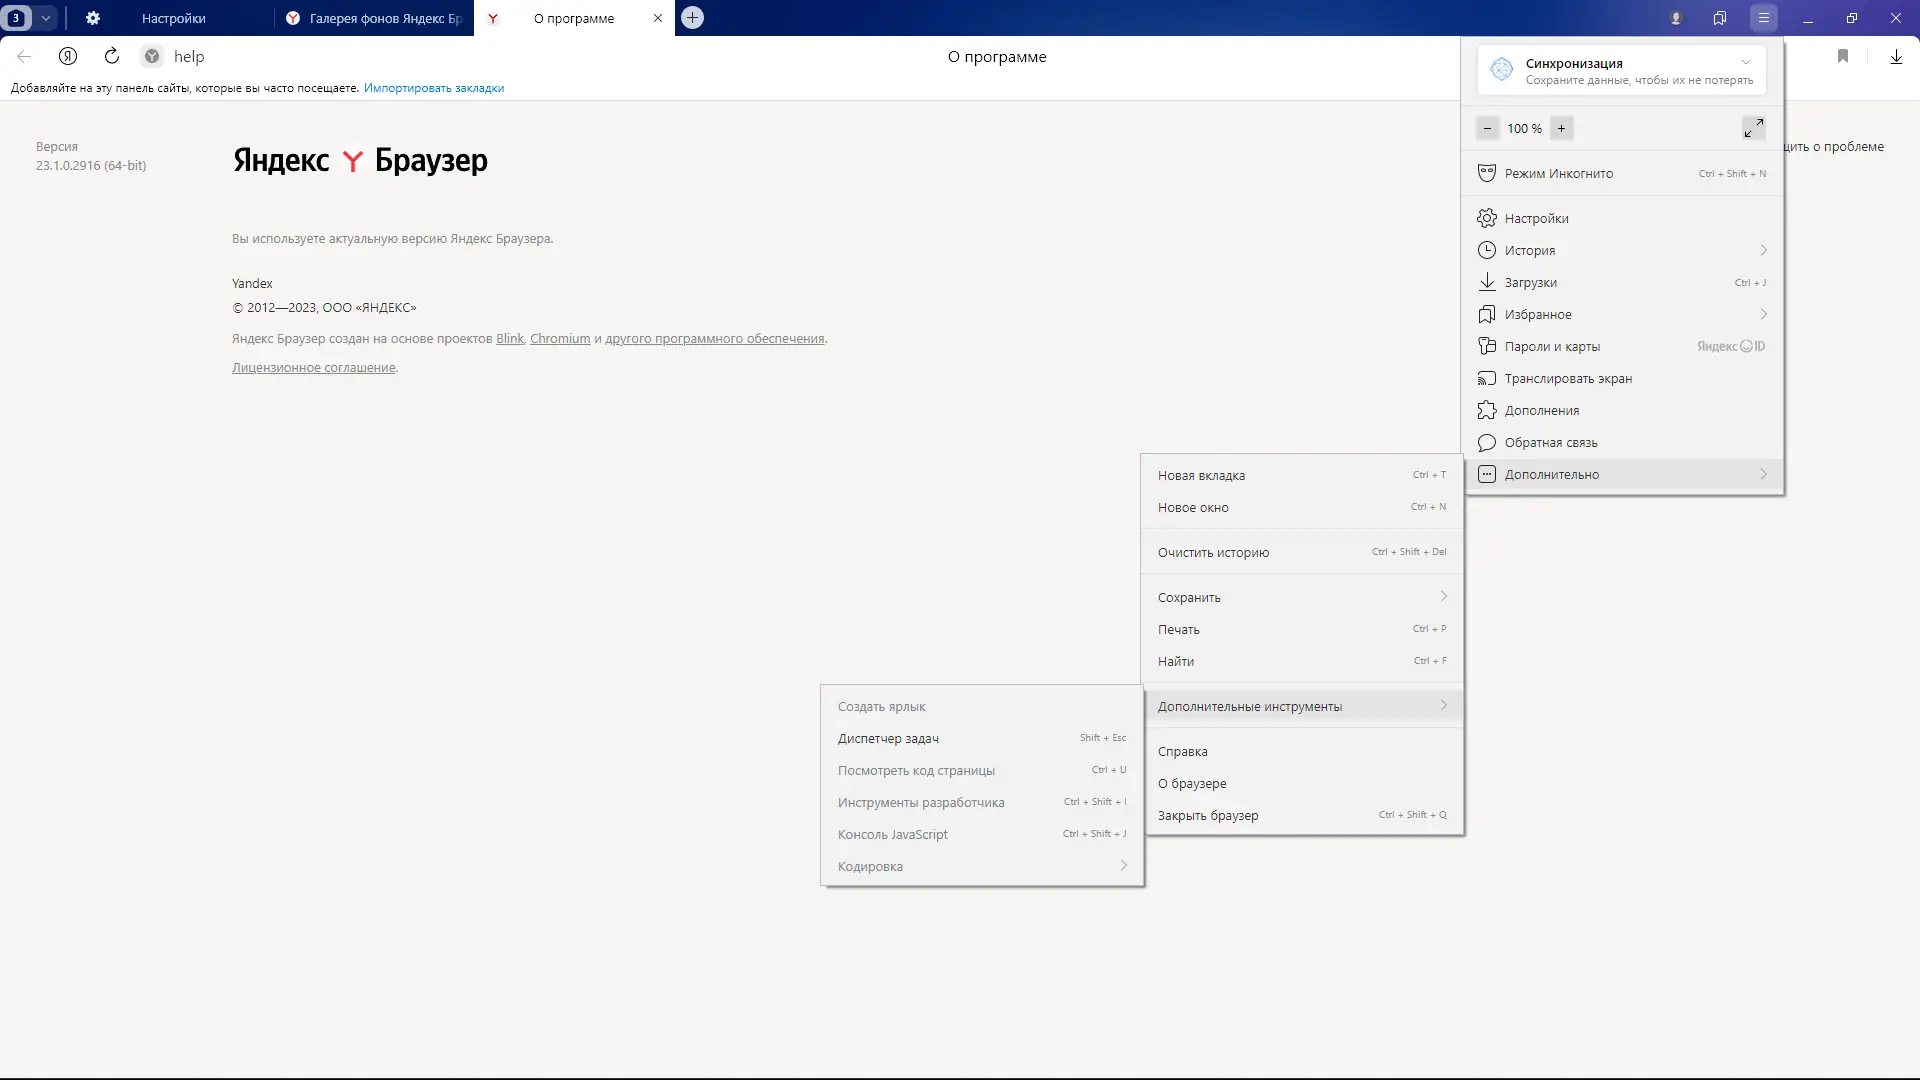Viewport: 1920px width, 1080px height.
Task: Open the Add-ons puzzle piece icon
Action: 1487,410
